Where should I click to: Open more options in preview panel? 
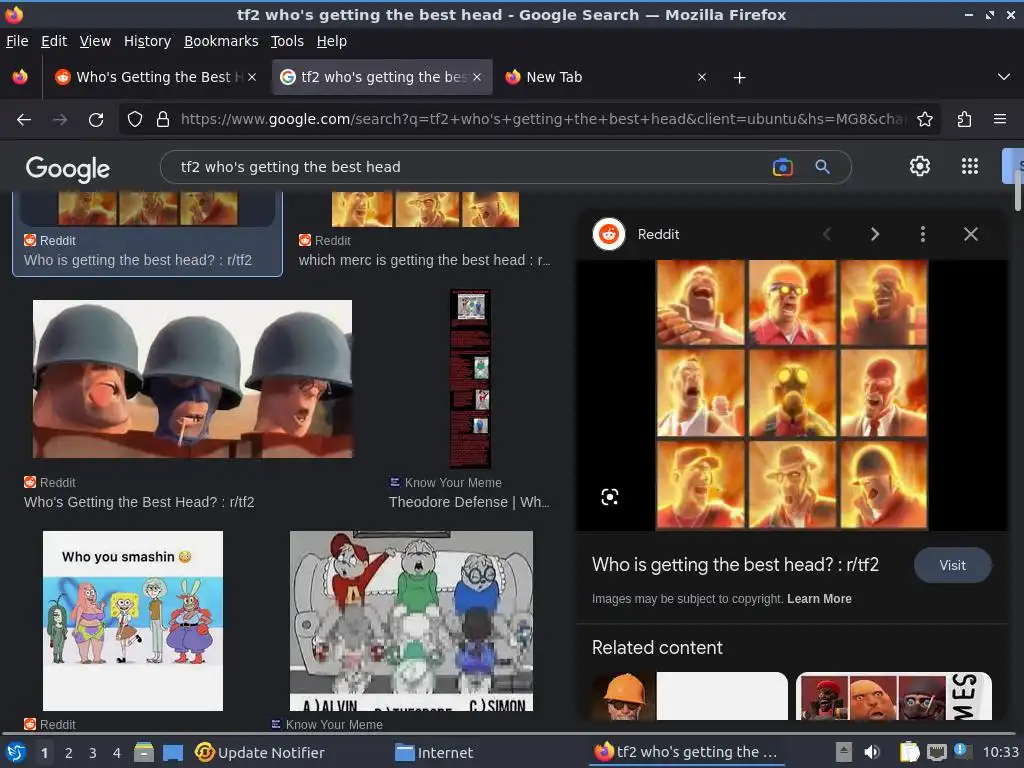(x=923, y=234)
